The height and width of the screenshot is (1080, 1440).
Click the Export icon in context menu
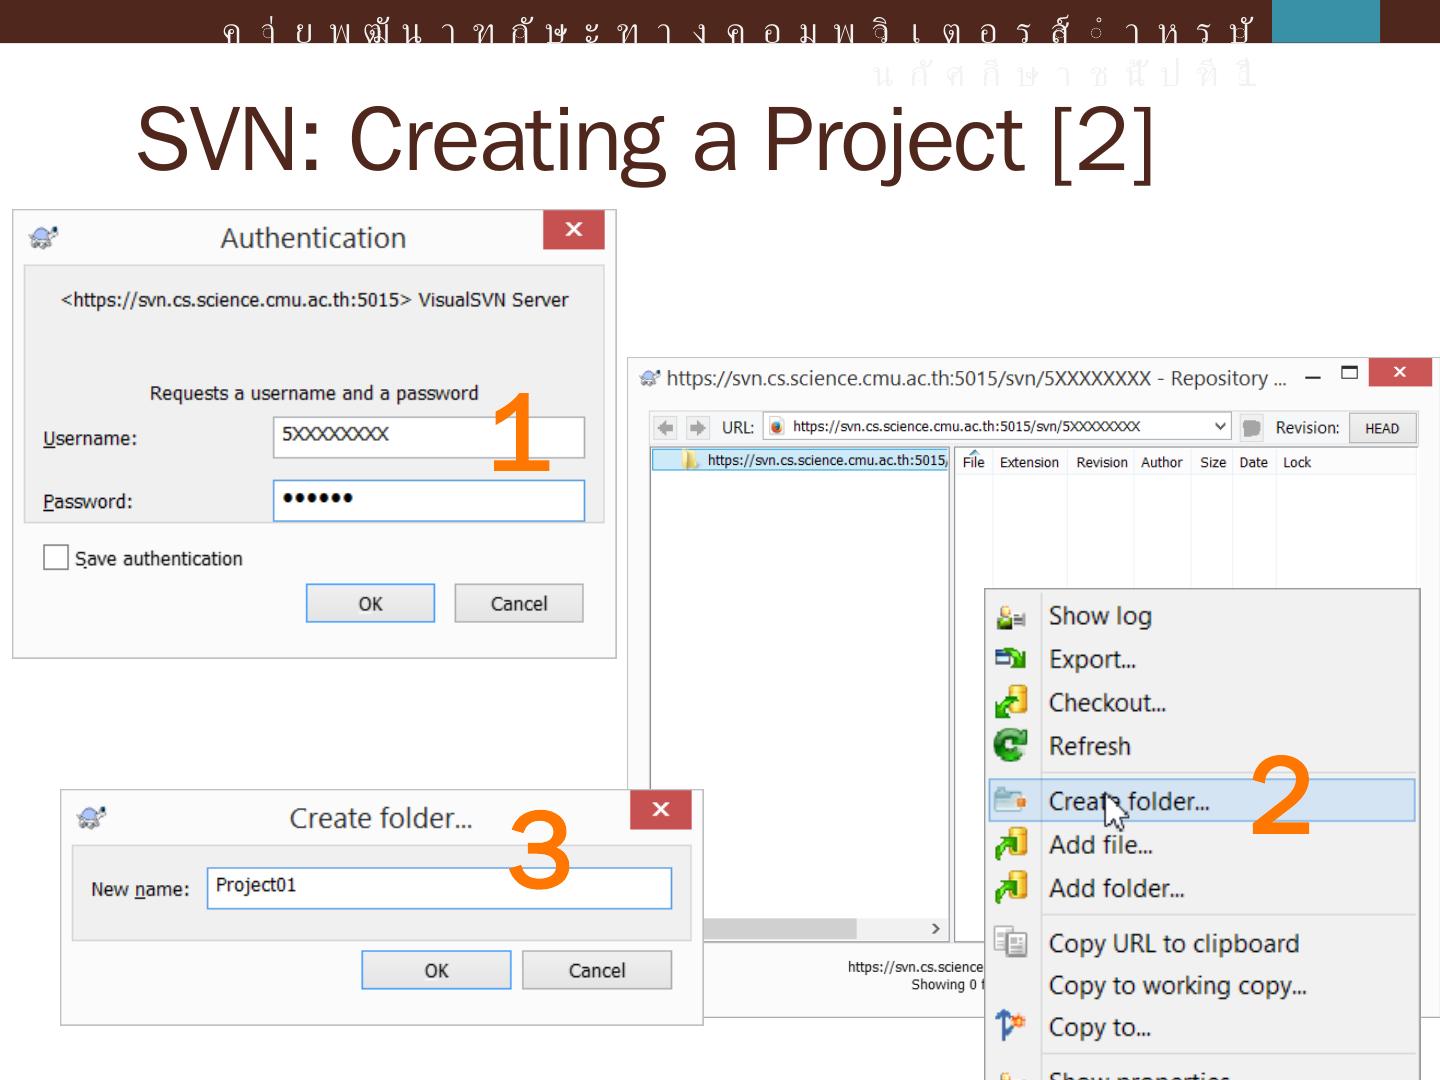(x=1011, y=659)
